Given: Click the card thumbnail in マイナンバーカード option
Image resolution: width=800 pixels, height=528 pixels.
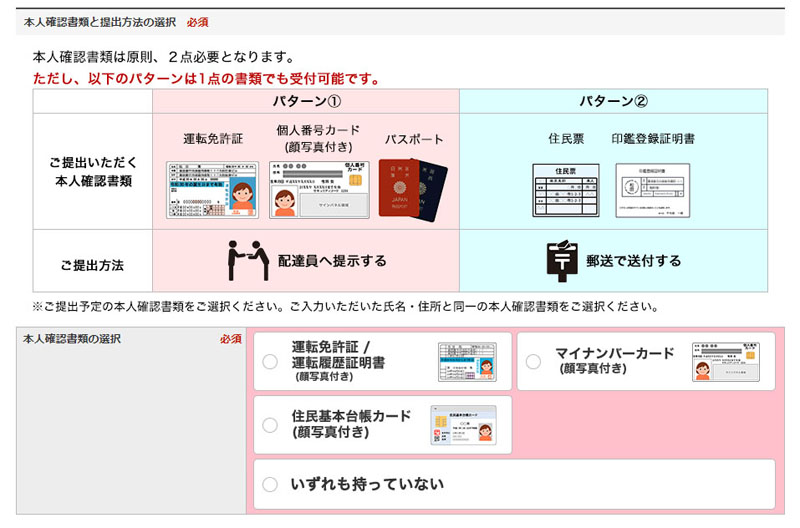Looking at the screenshot, I should point(733,361).
